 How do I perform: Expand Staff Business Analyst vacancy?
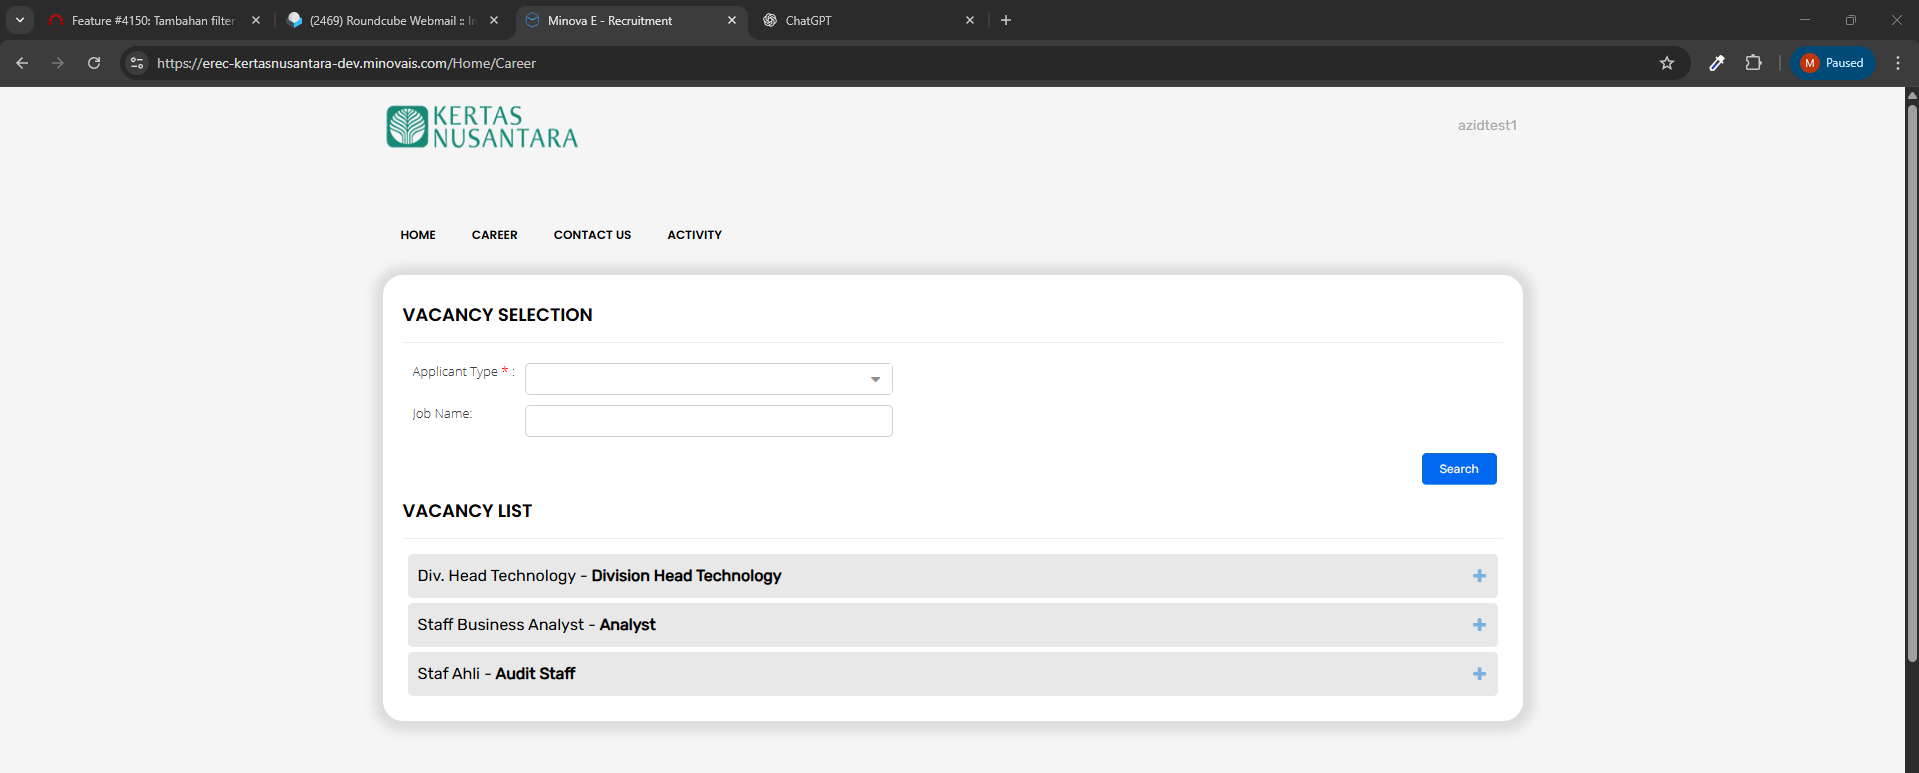point(1478,625)
